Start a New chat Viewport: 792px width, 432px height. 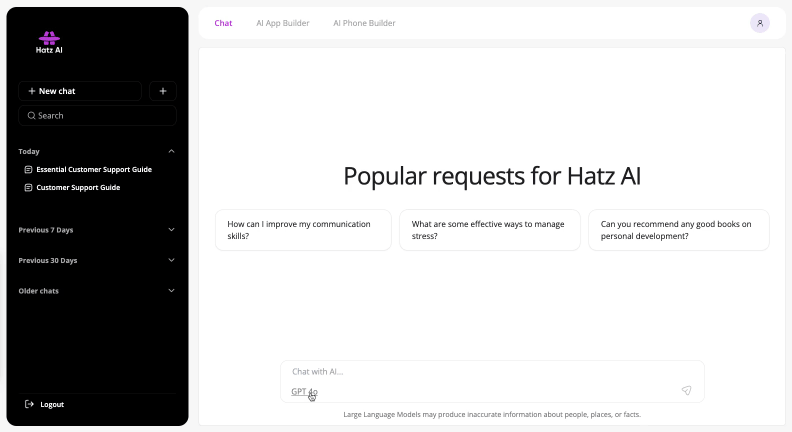(80, 91)
